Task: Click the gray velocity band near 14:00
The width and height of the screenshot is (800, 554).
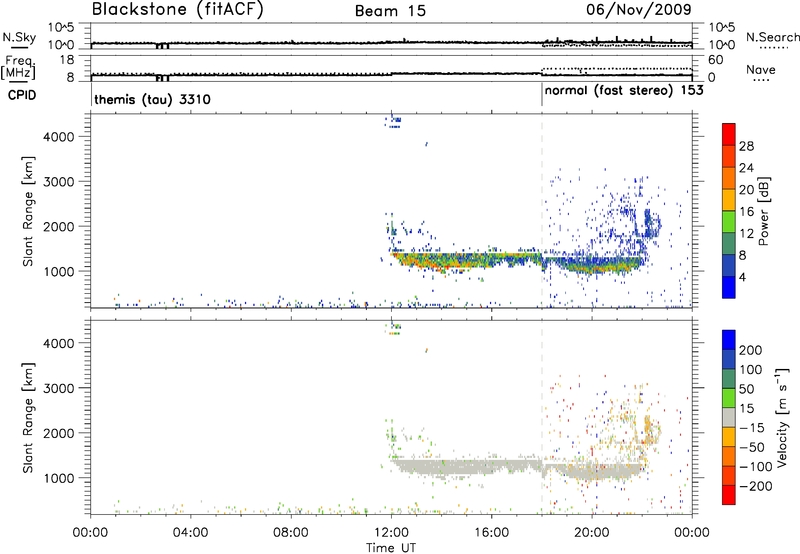Action: pyautogui.click(x=441, y=467)
